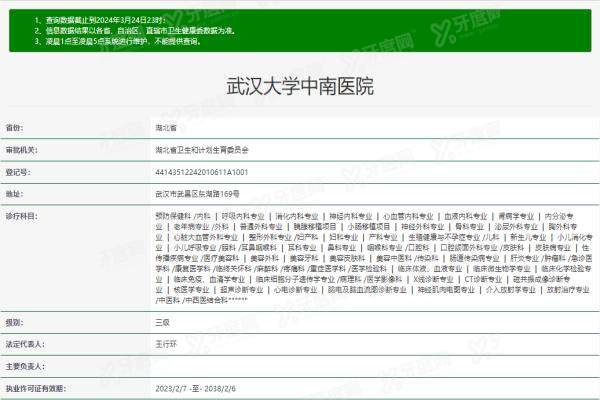Click 神经内科专业 in the department list
Image resolution: width=600 pixels, height=400 pixels.
tap(351, 216)
